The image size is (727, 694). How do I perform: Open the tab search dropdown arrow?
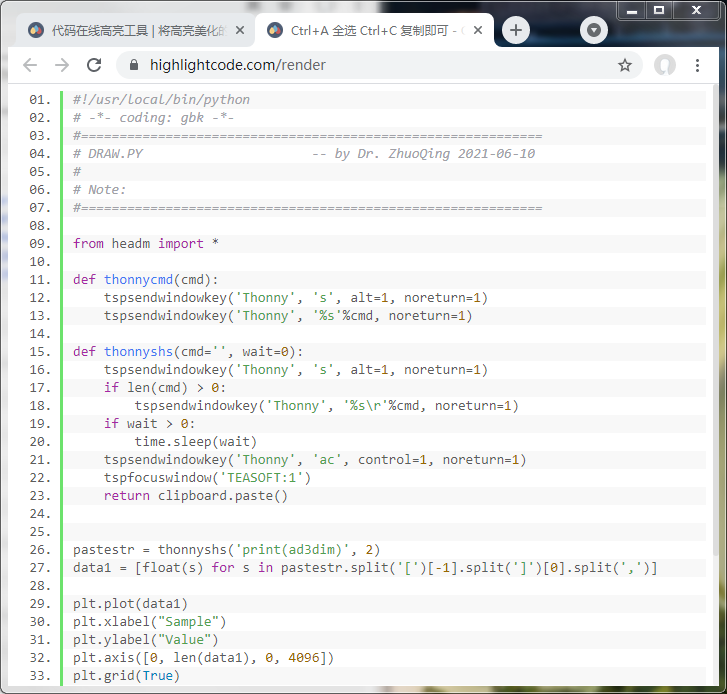point(593,30)
